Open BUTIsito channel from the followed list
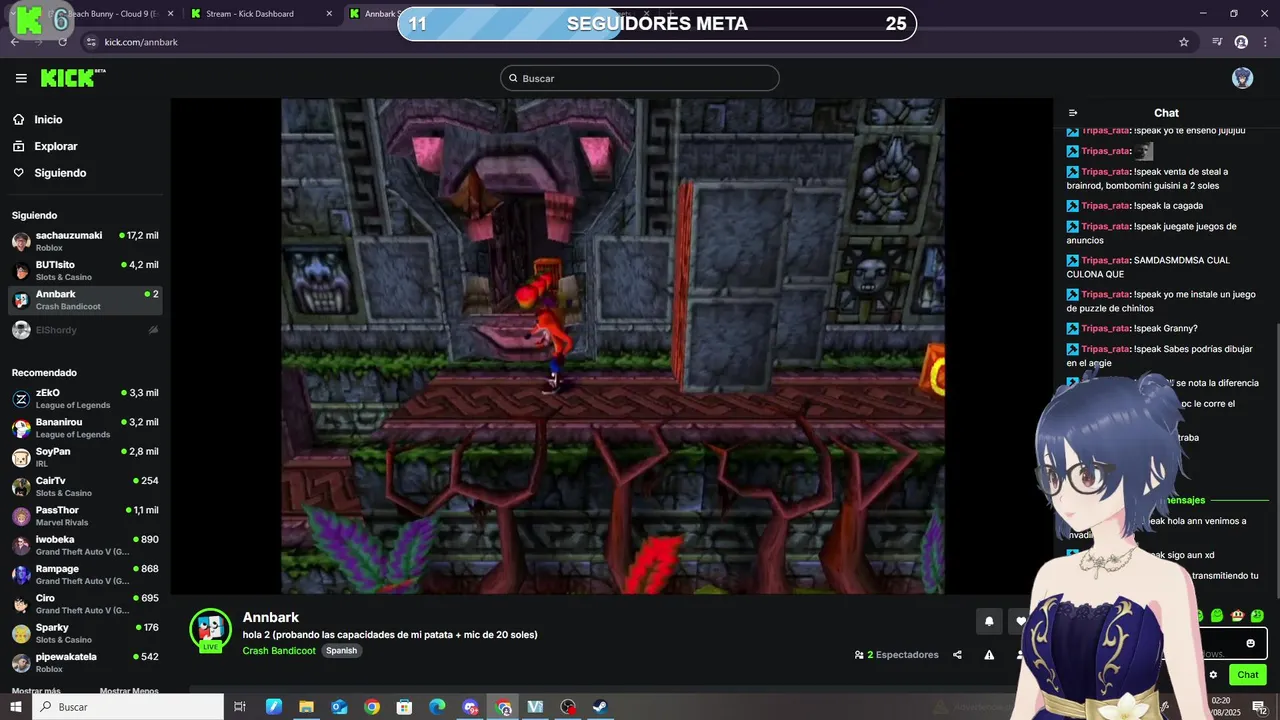Image resolution: width=1280 pixels, height=720 pixels. [x=85, y=270]
